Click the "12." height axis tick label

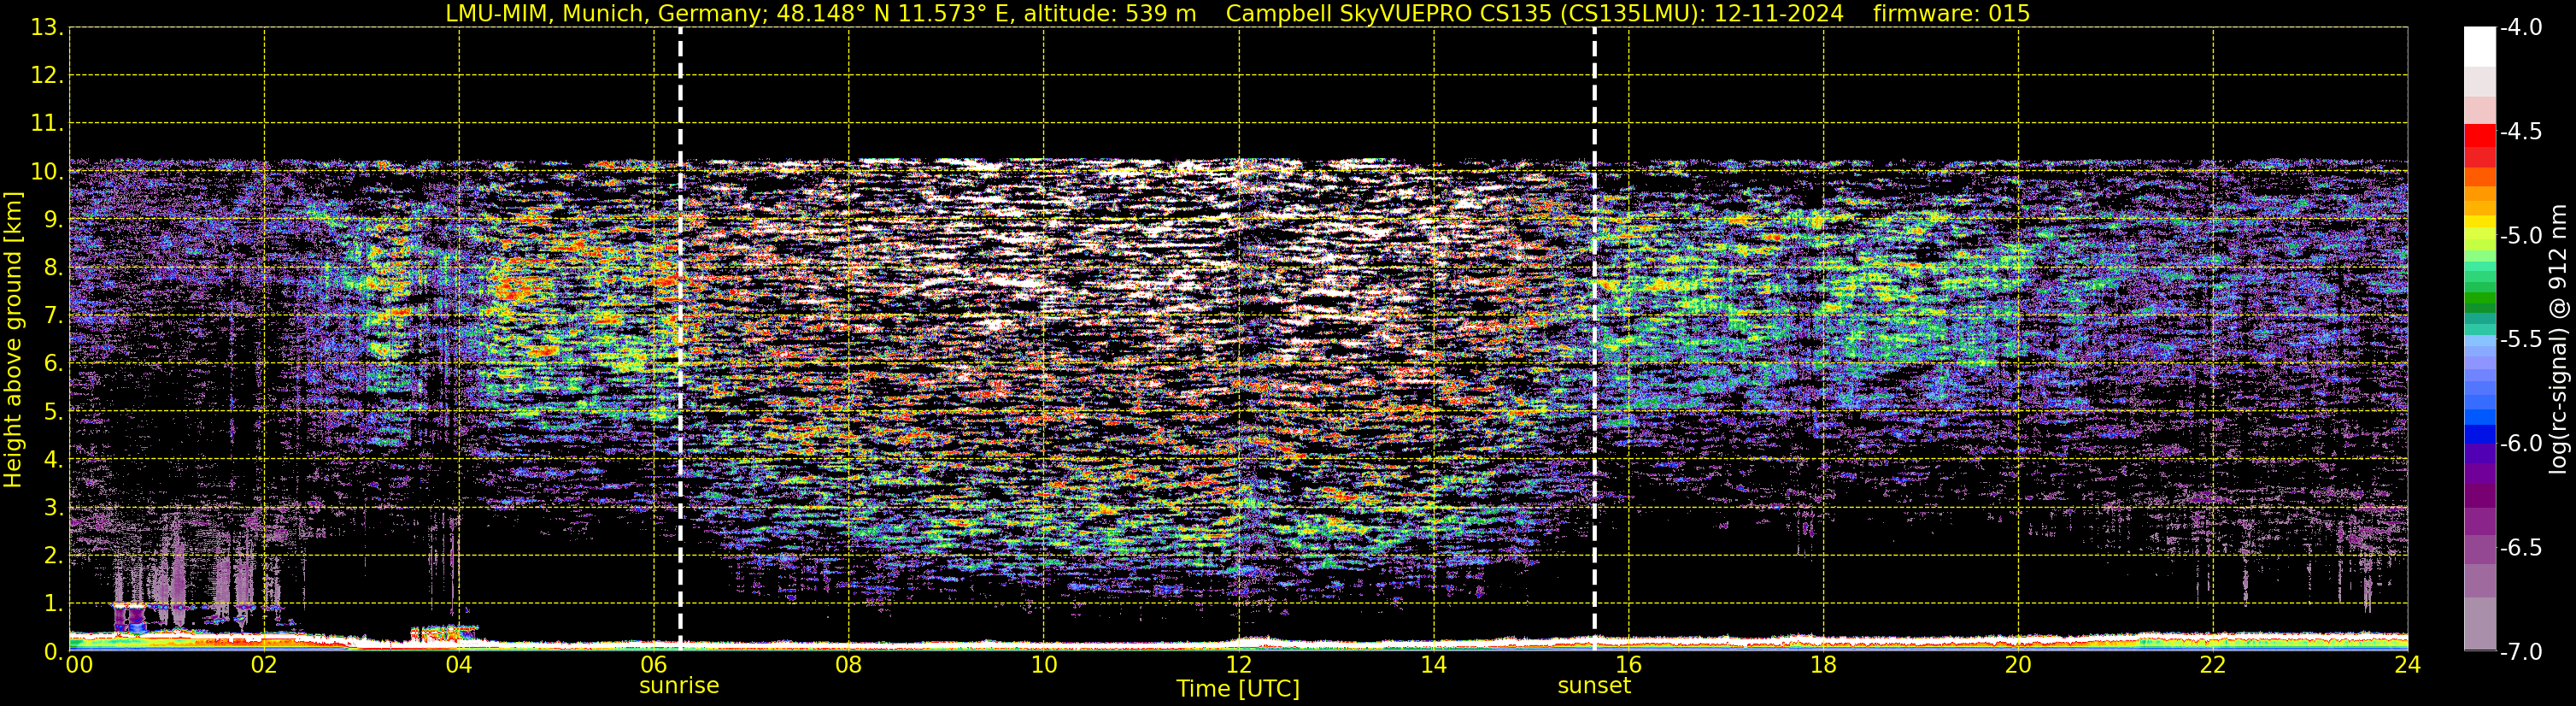point(48,76)
